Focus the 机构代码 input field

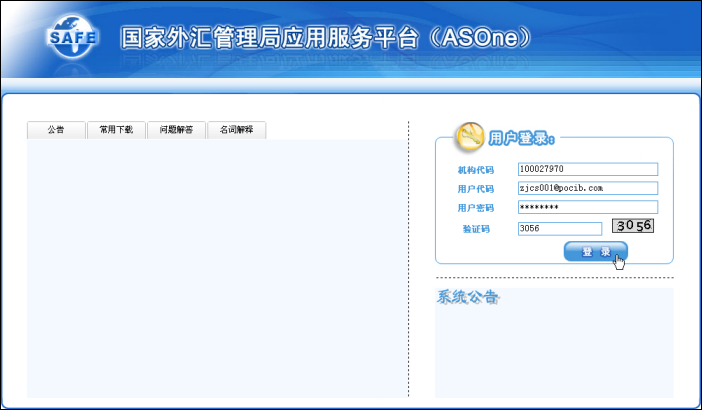587,169
